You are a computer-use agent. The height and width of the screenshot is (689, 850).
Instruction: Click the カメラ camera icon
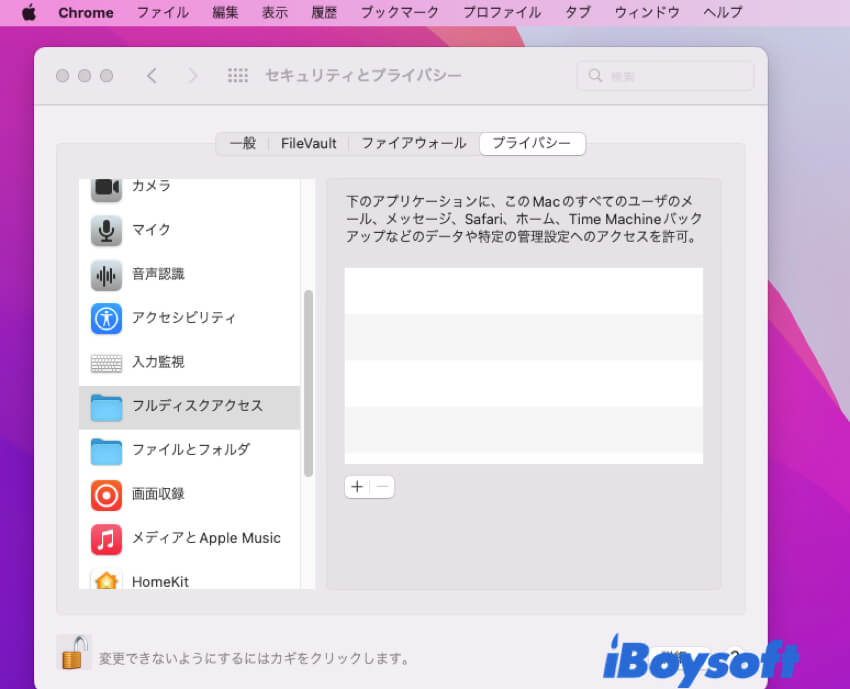click(x=106, y=188)
